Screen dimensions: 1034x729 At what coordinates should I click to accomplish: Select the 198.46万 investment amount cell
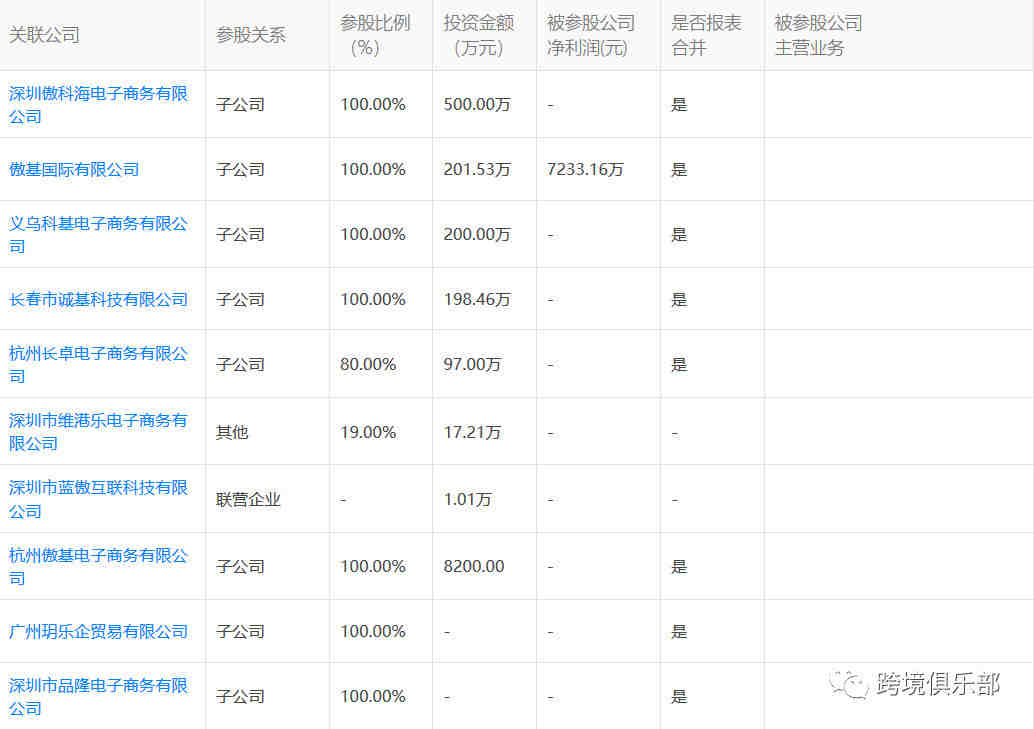click(477, 300)
